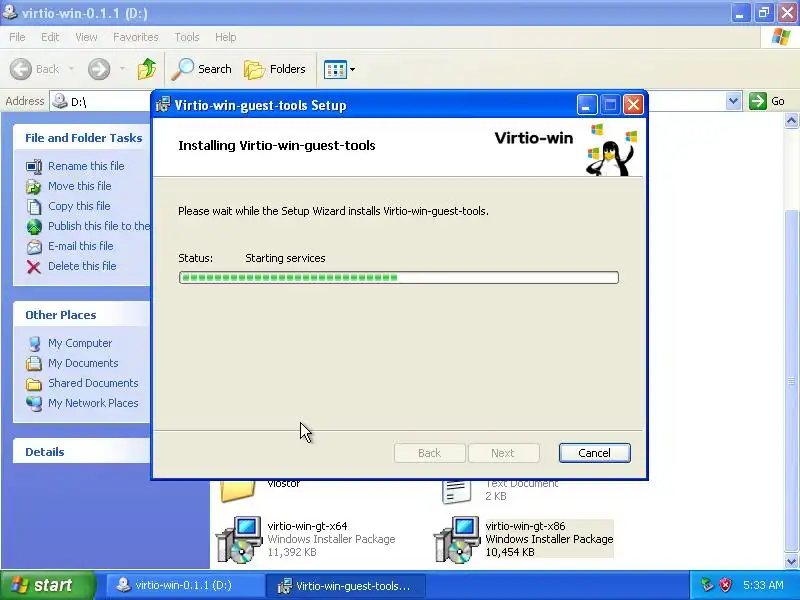
Task: Click the red Delete X icon
Action: click(34, 266)
